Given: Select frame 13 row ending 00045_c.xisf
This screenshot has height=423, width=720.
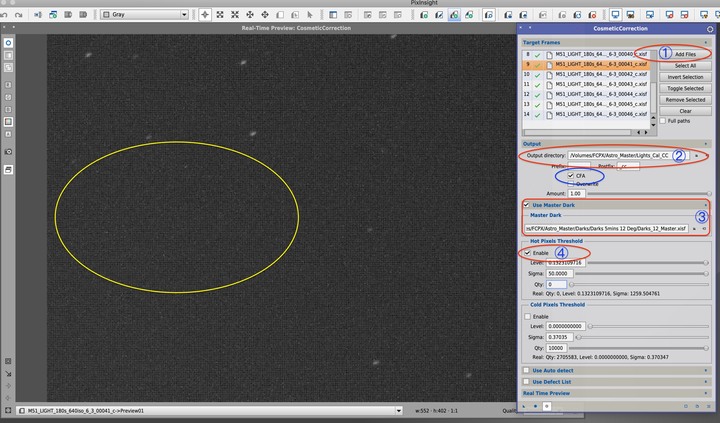Looking at the screenshot, I should click(x=586, y=104).
